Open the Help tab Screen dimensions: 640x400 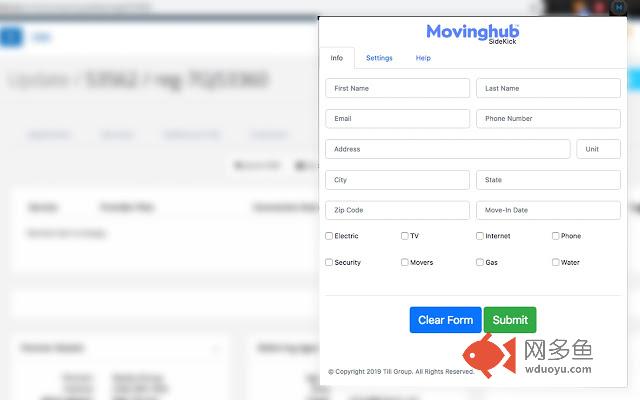[x=423, y=58]
